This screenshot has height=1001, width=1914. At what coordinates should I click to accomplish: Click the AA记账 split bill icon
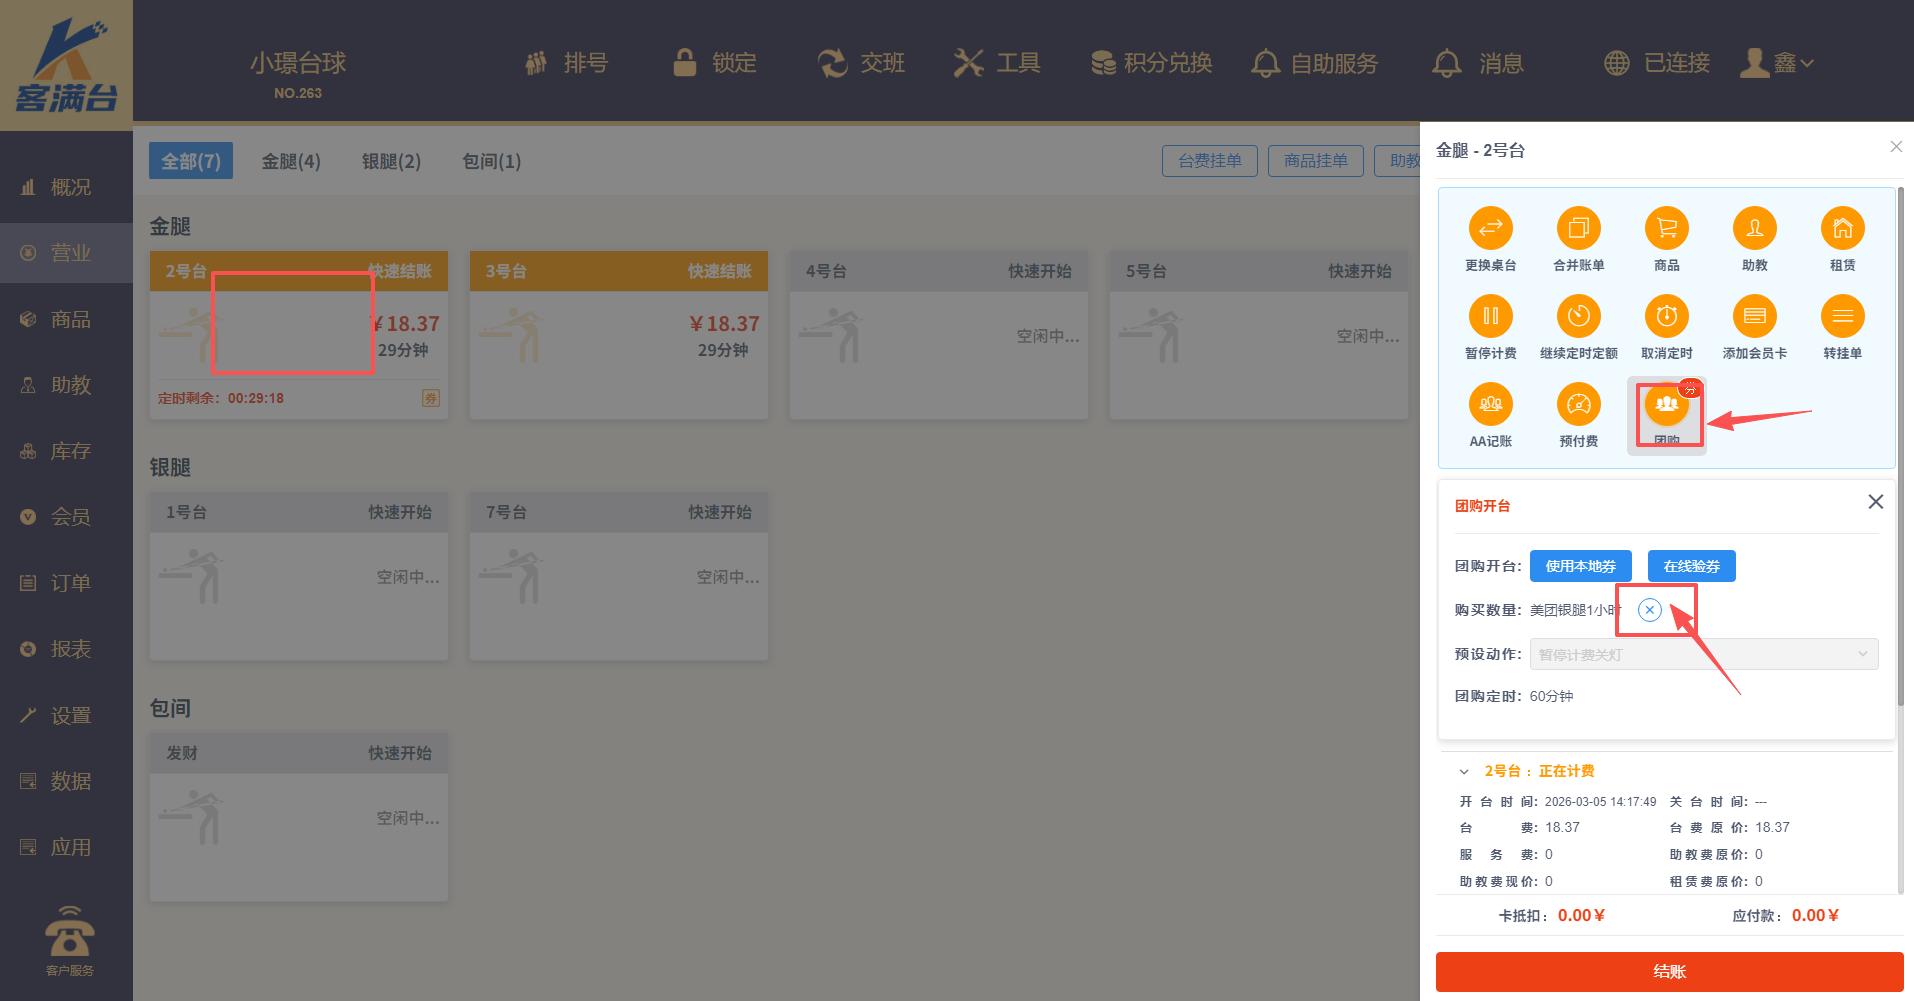1490,405
